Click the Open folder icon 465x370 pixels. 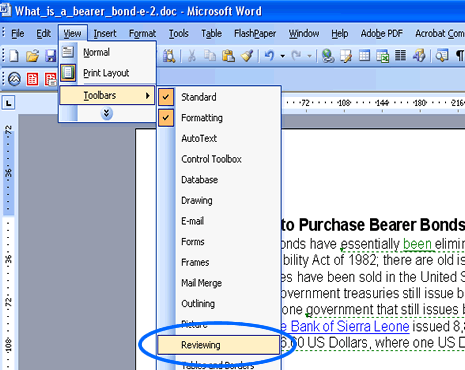33,56
